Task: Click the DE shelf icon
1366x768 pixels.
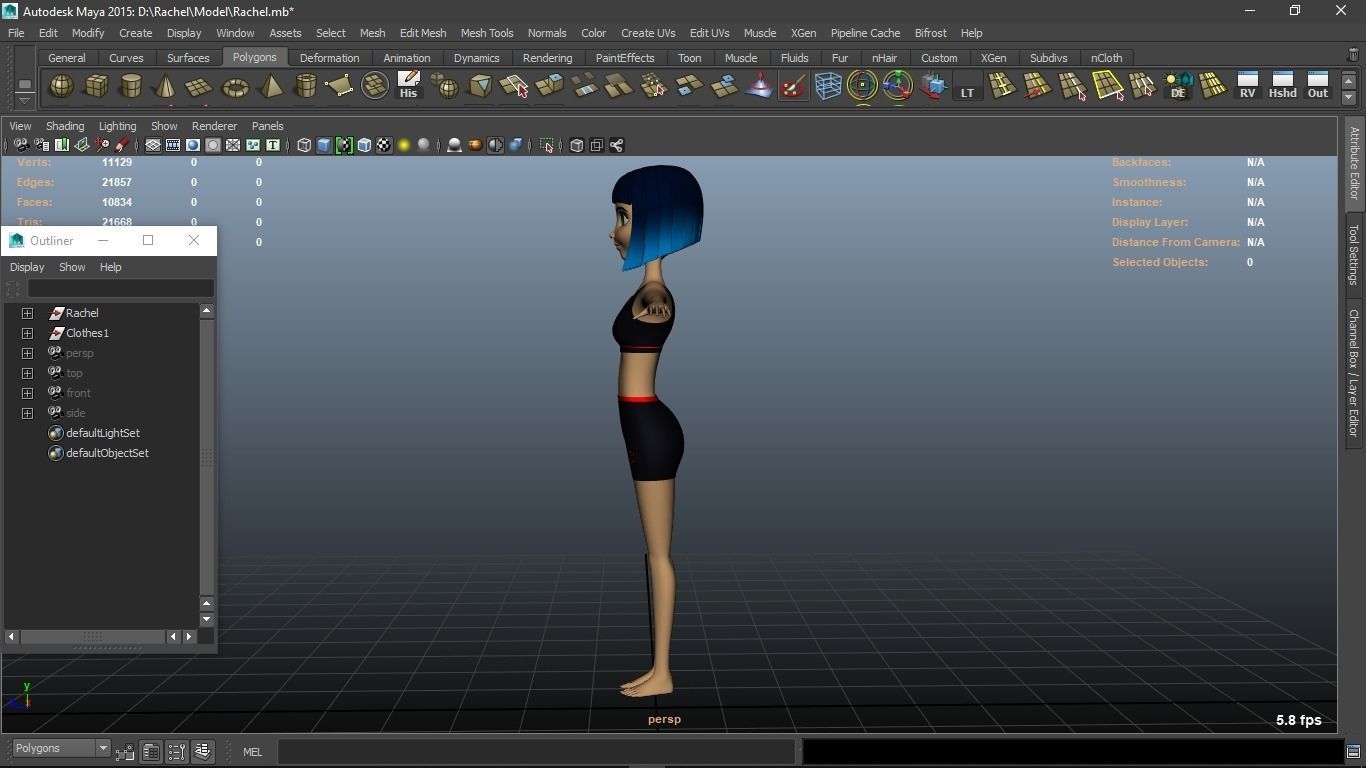Action: click(1178, 86)
